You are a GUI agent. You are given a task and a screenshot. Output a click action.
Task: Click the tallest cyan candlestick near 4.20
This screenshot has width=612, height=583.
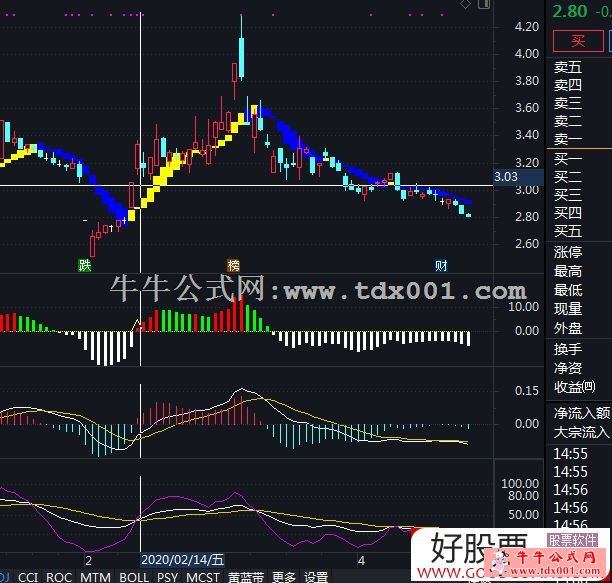pos(241,58)
